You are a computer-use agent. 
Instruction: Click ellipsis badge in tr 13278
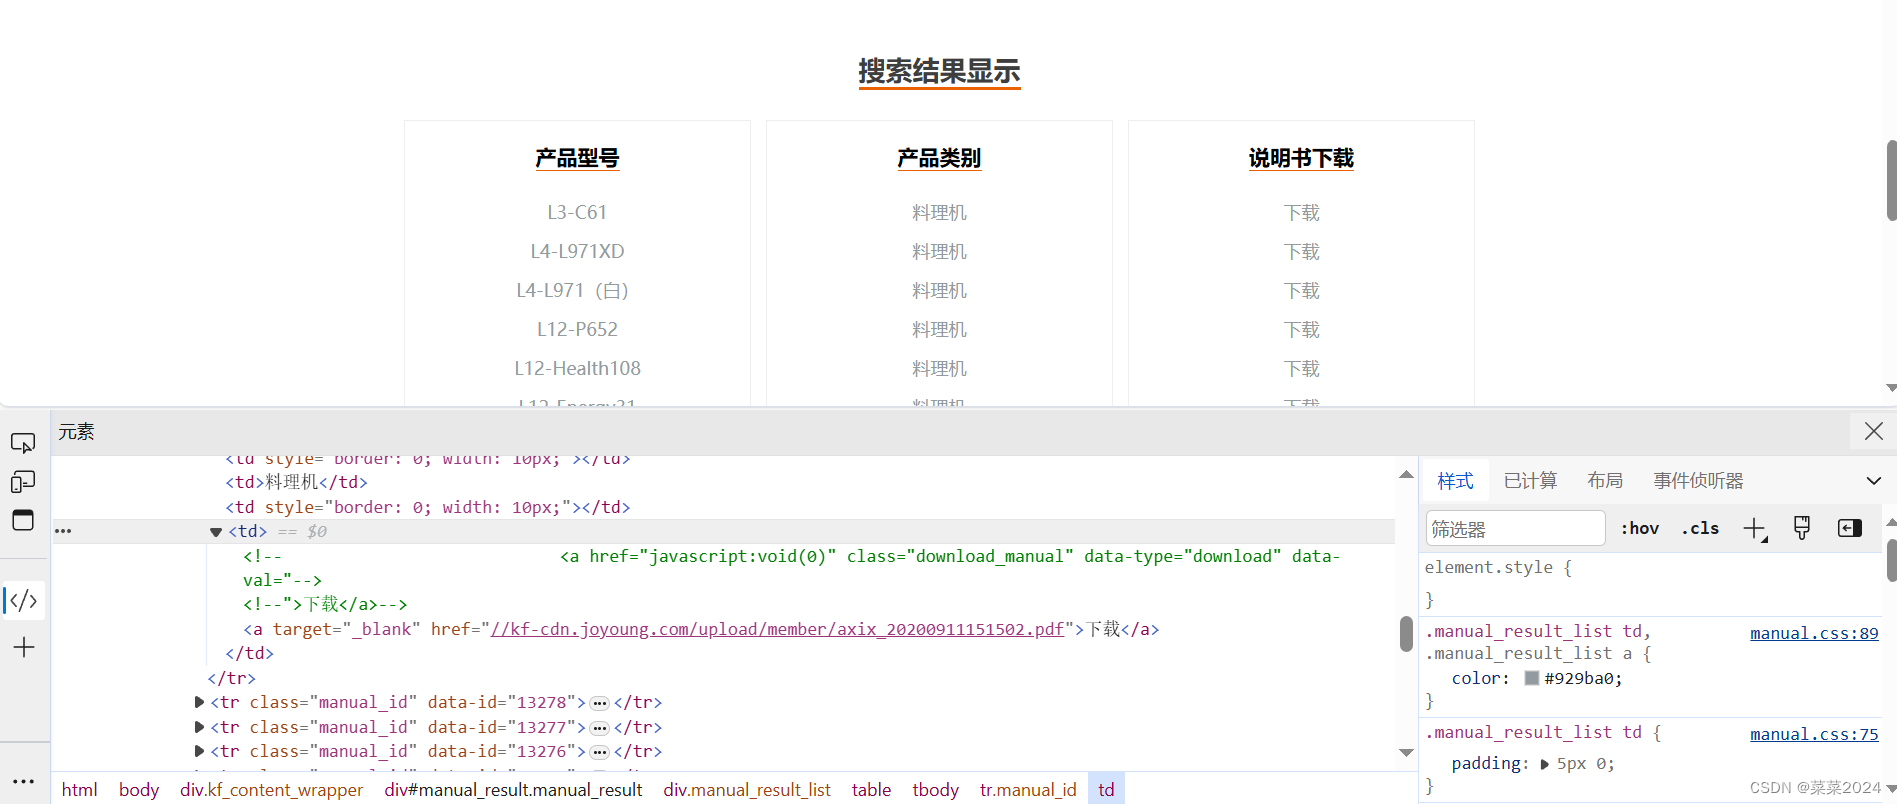pyautogui.click(x=600, y=703)
